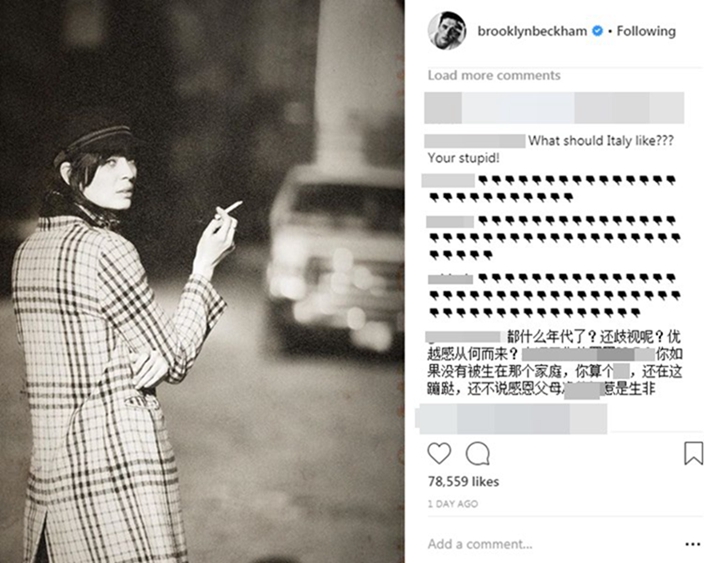This screenshot has width=704, height=563.
Task: Open the brooklynbeckham username link
Action: [532, 31]
